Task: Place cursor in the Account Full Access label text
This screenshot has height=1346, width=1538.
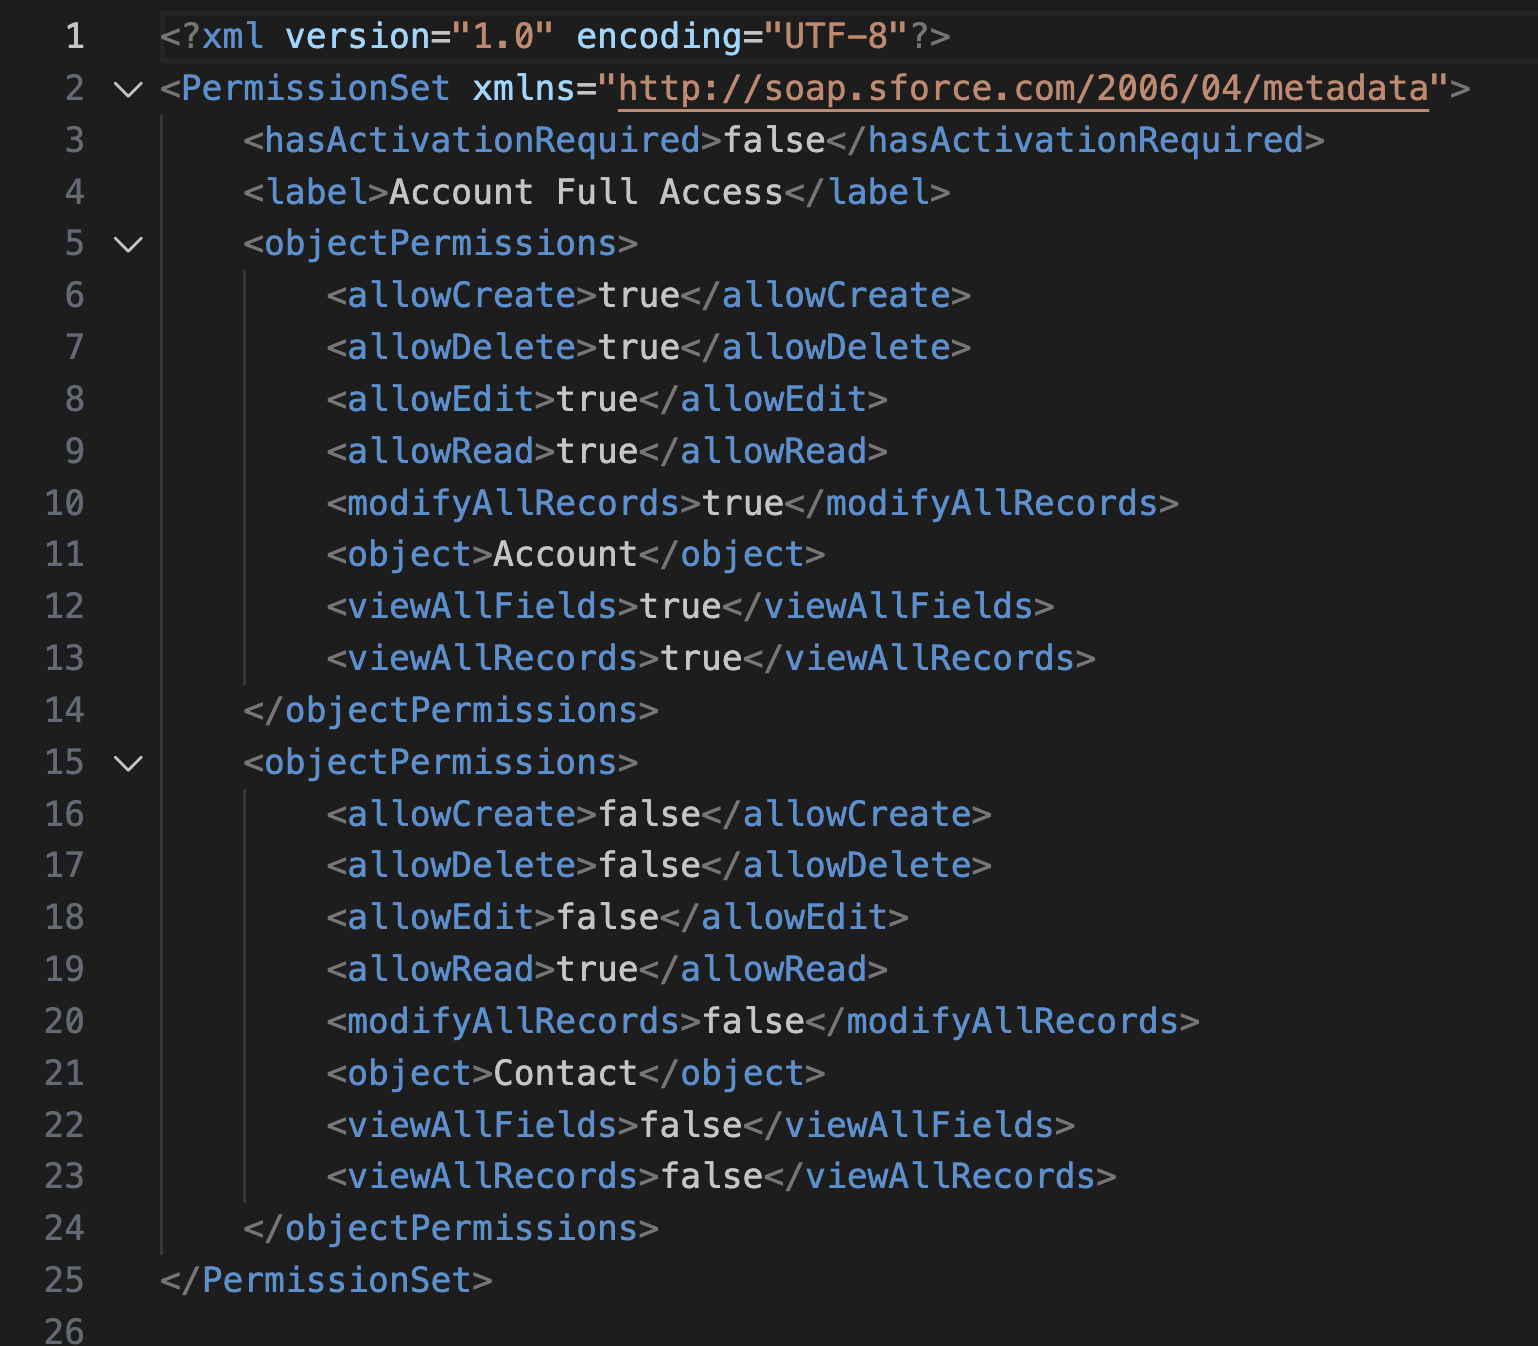Action: pyautogui.click(x=586, y=192)
